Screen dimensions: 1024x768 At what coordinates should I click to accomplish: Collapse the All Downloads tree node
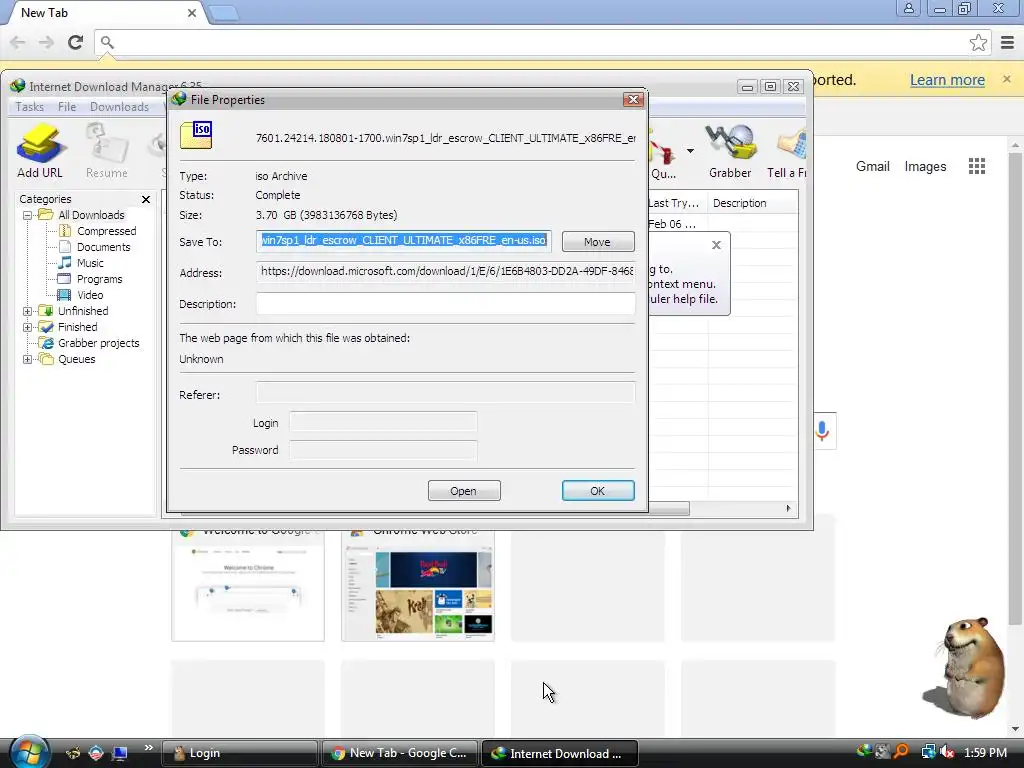coord(27,215)
